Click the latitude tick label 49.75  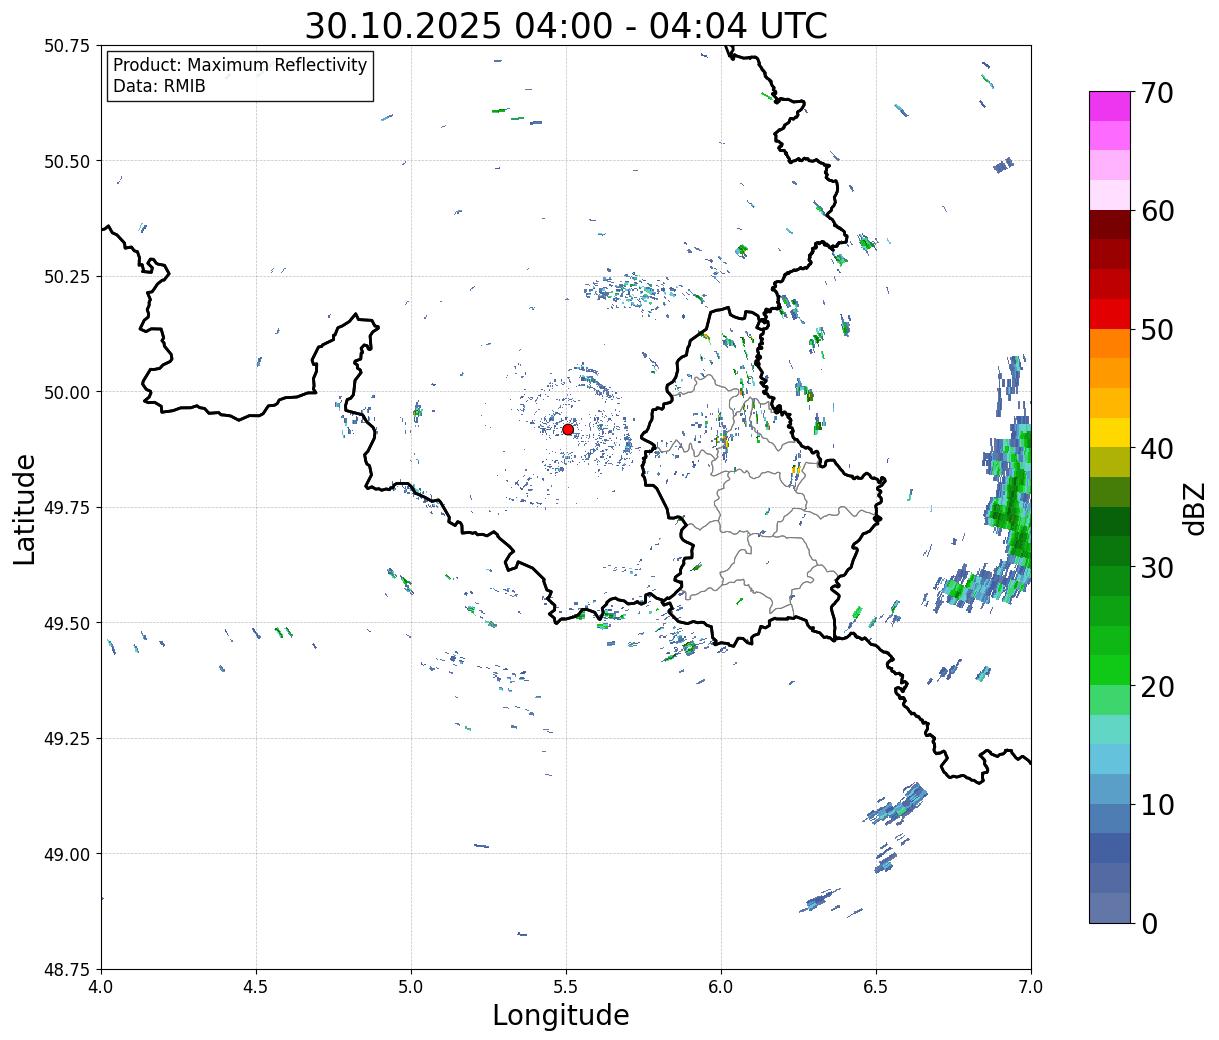point(67,508)
